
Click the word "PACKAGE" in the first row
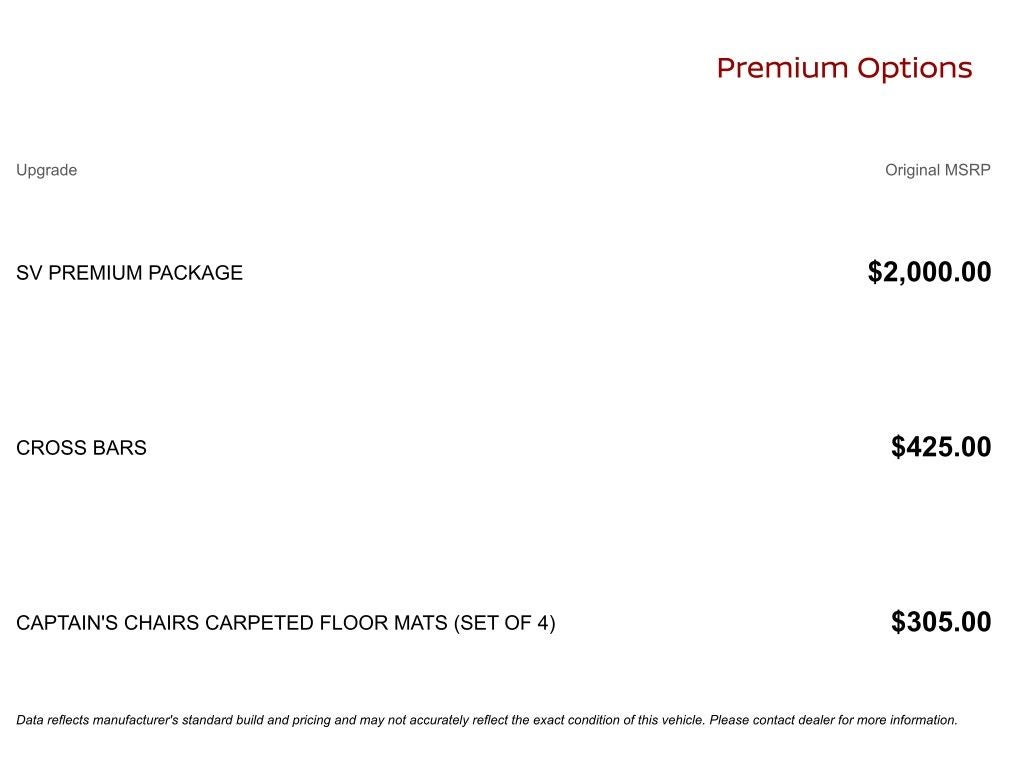[200, 273]
